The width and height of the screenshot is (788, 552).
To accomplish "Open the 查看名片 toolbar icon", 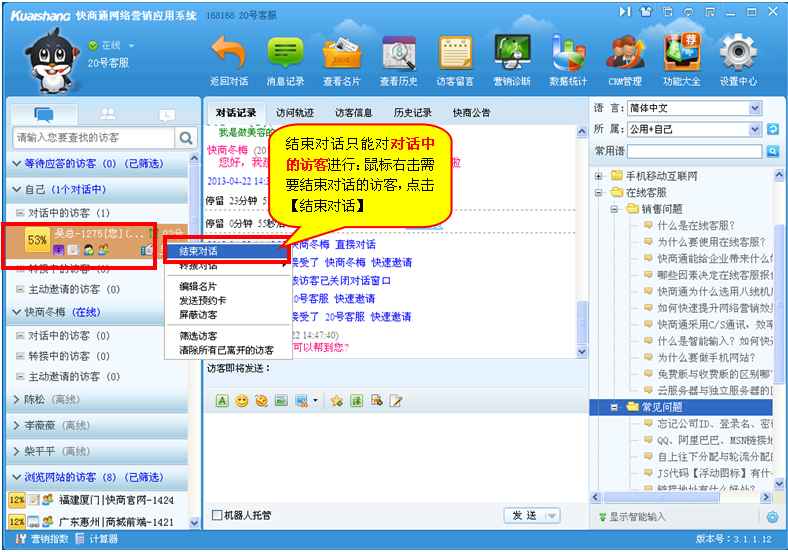I will (342, 54).
